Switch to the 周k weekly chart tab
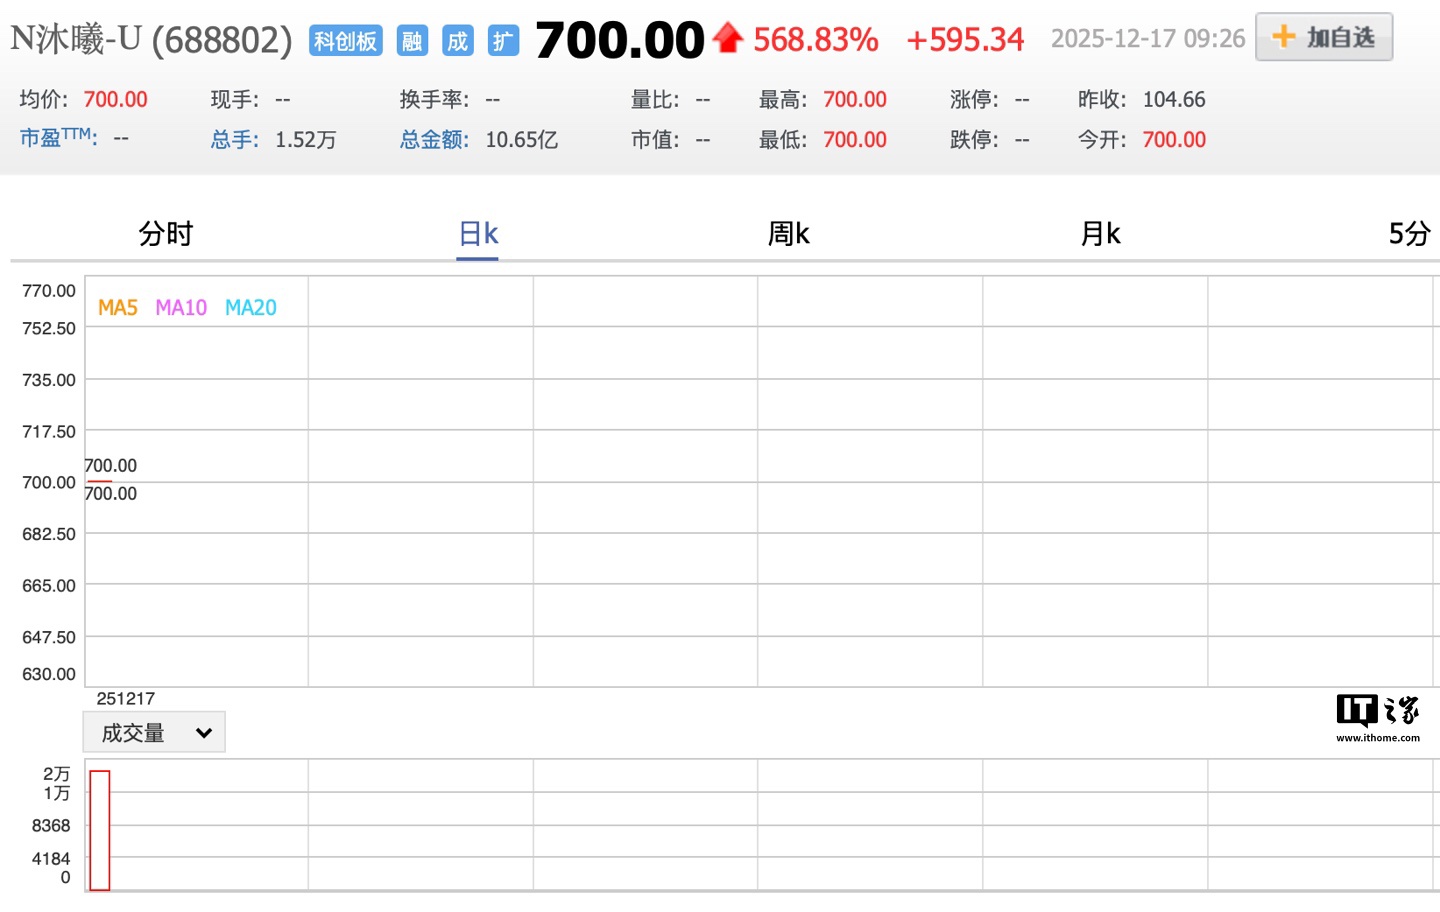 (788, 233)
